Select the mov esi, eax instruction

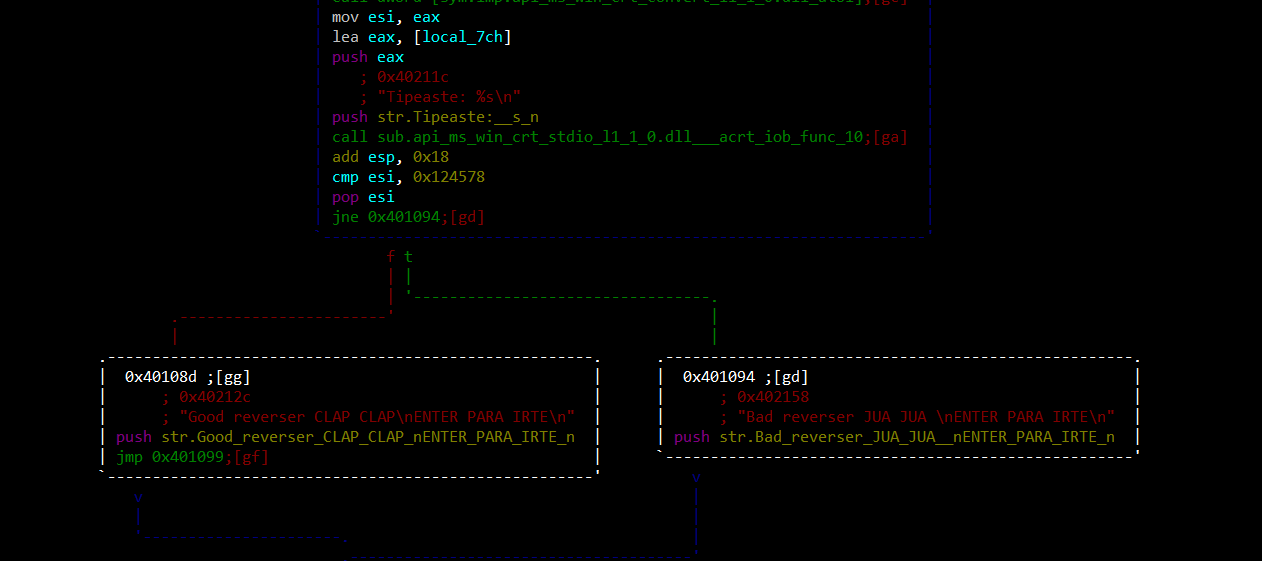tap(385, 17)
